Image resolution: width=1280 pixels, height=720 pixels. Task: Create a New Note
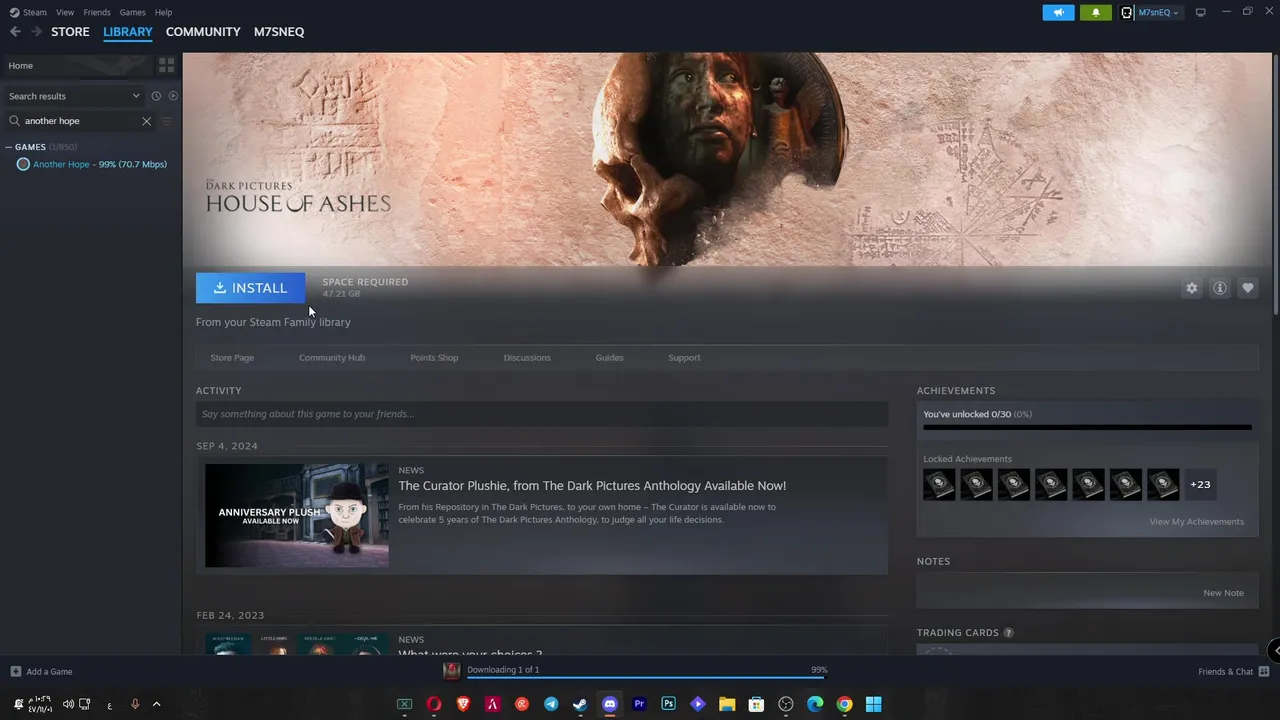click(x=1223, y=593)
